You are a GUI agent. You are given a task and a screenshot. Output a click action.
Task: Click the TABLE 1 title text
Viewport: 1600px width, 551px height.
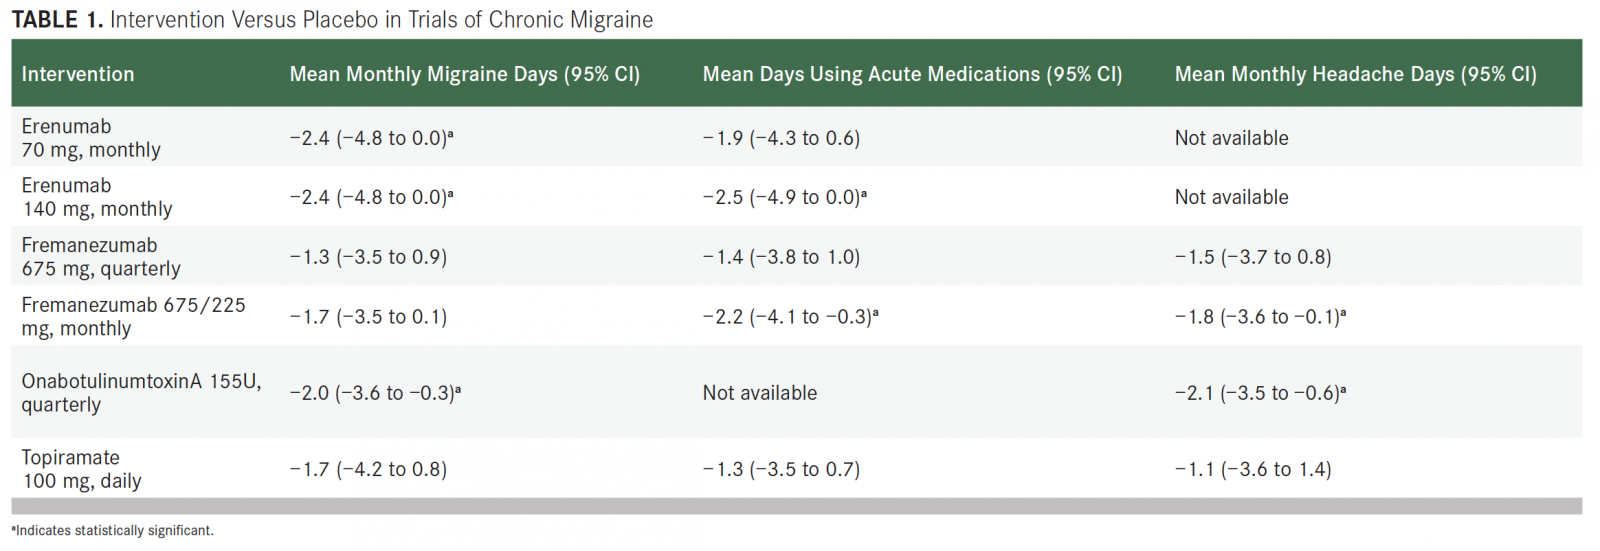pos(332,20)
